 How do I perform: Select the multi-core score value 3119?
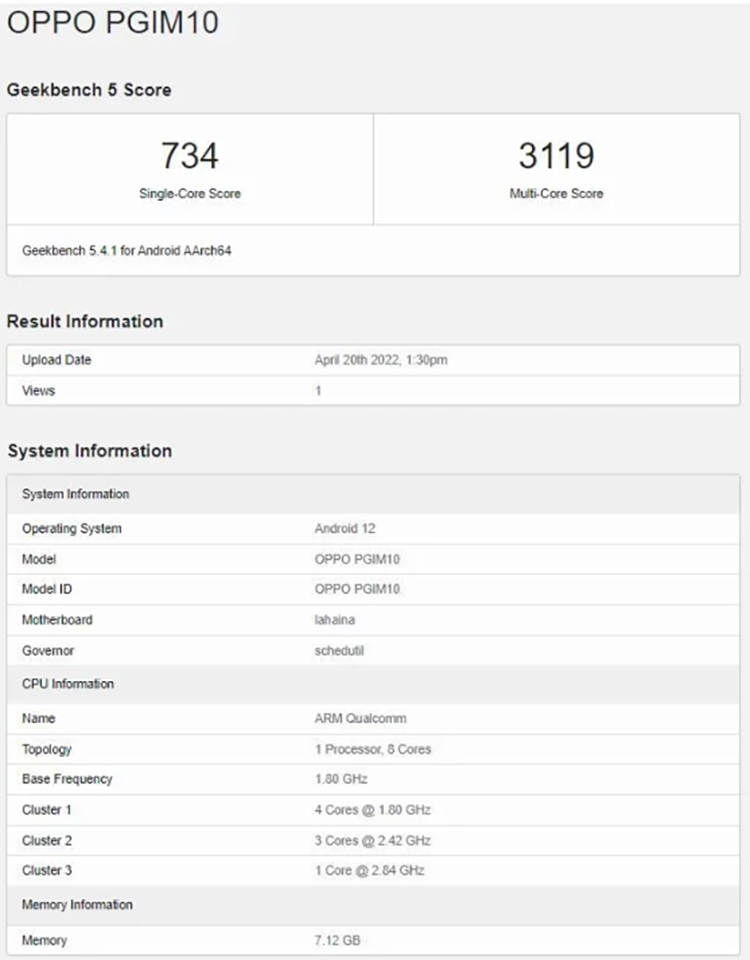[556, 156]
